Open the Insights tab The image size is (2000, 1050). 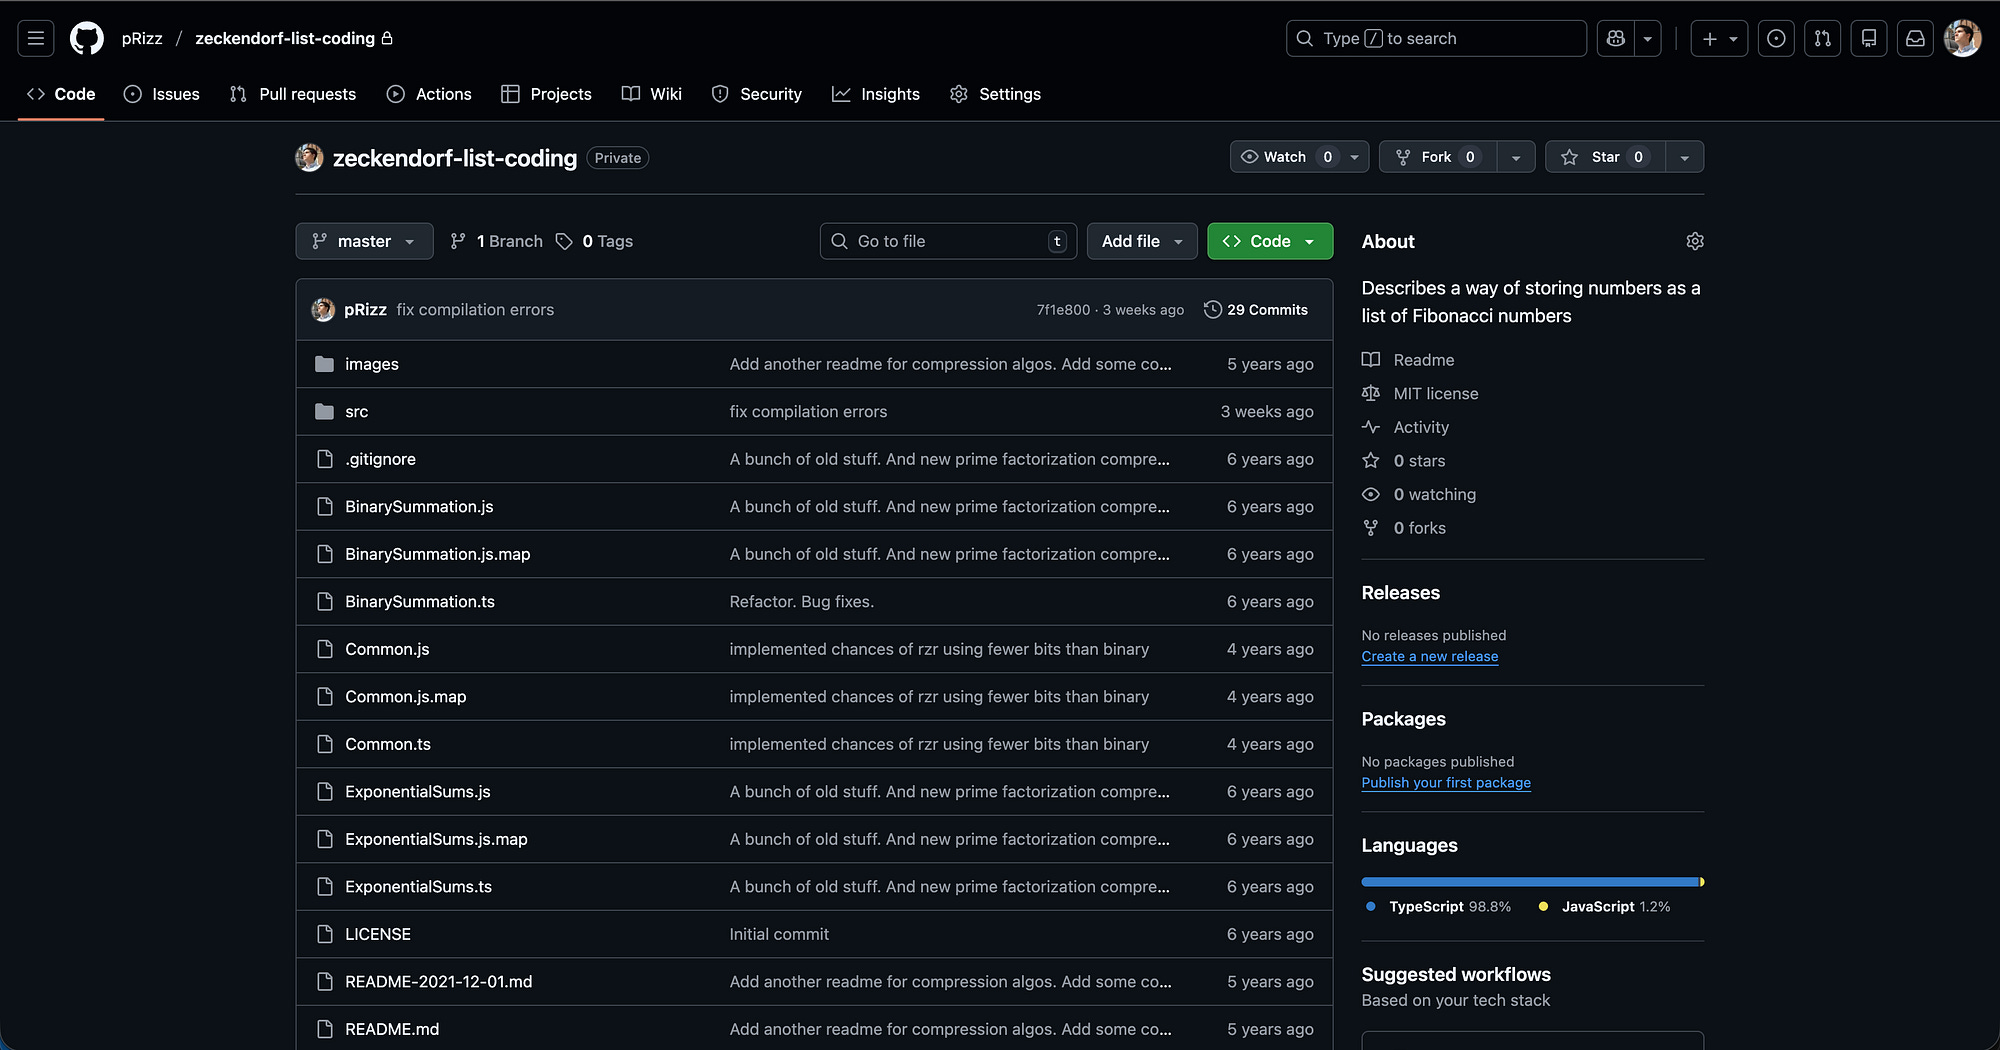876,94
